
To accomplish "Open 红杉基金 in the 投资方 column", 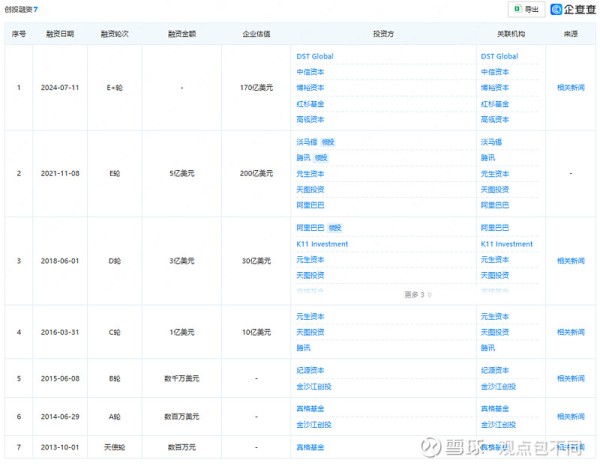I will click(x=310, y=104).
